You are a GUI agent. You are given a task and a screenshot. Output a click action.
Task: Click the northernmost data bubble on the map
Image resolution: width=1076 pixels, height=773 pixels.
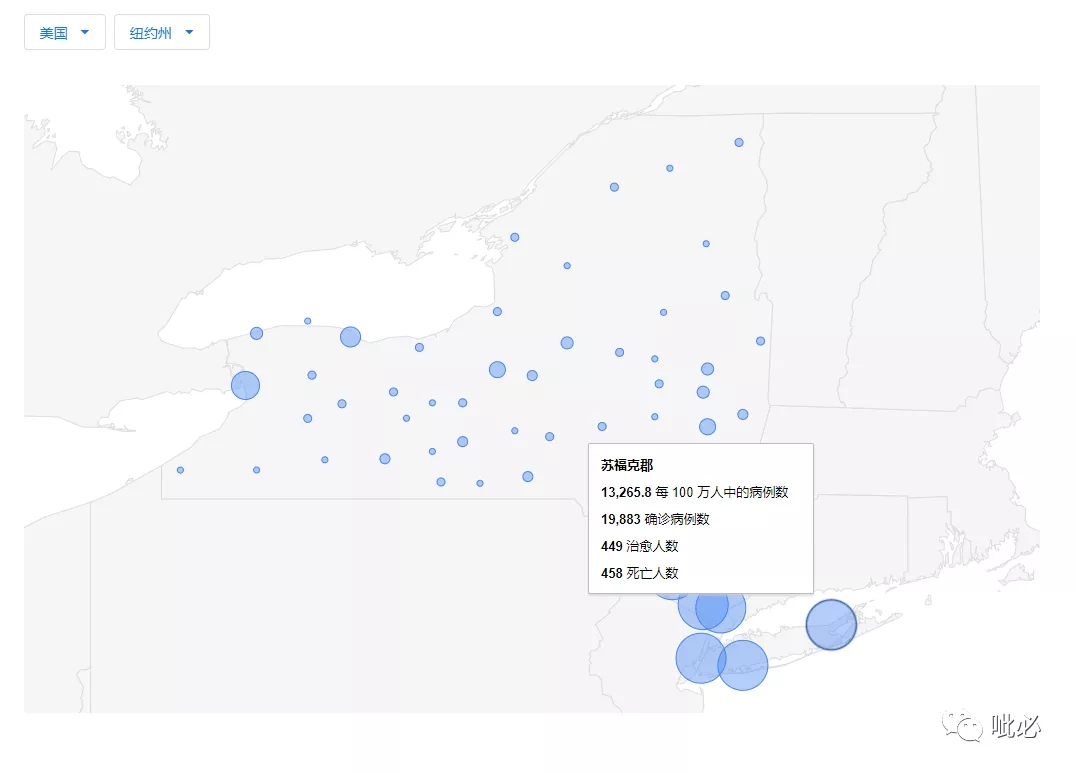click(x=739, y=143)
